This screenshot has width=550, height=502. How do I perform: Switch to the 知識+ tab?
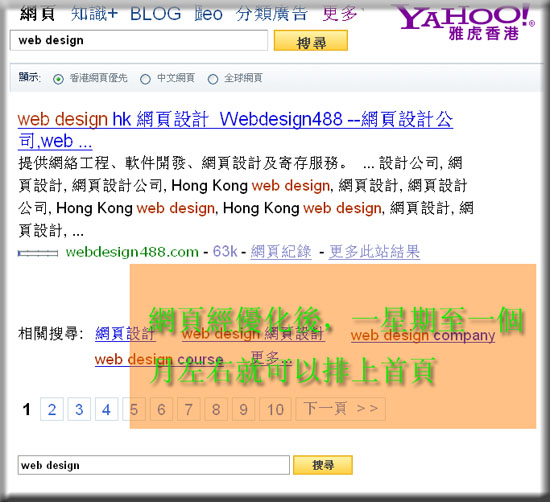pos(94,14)
